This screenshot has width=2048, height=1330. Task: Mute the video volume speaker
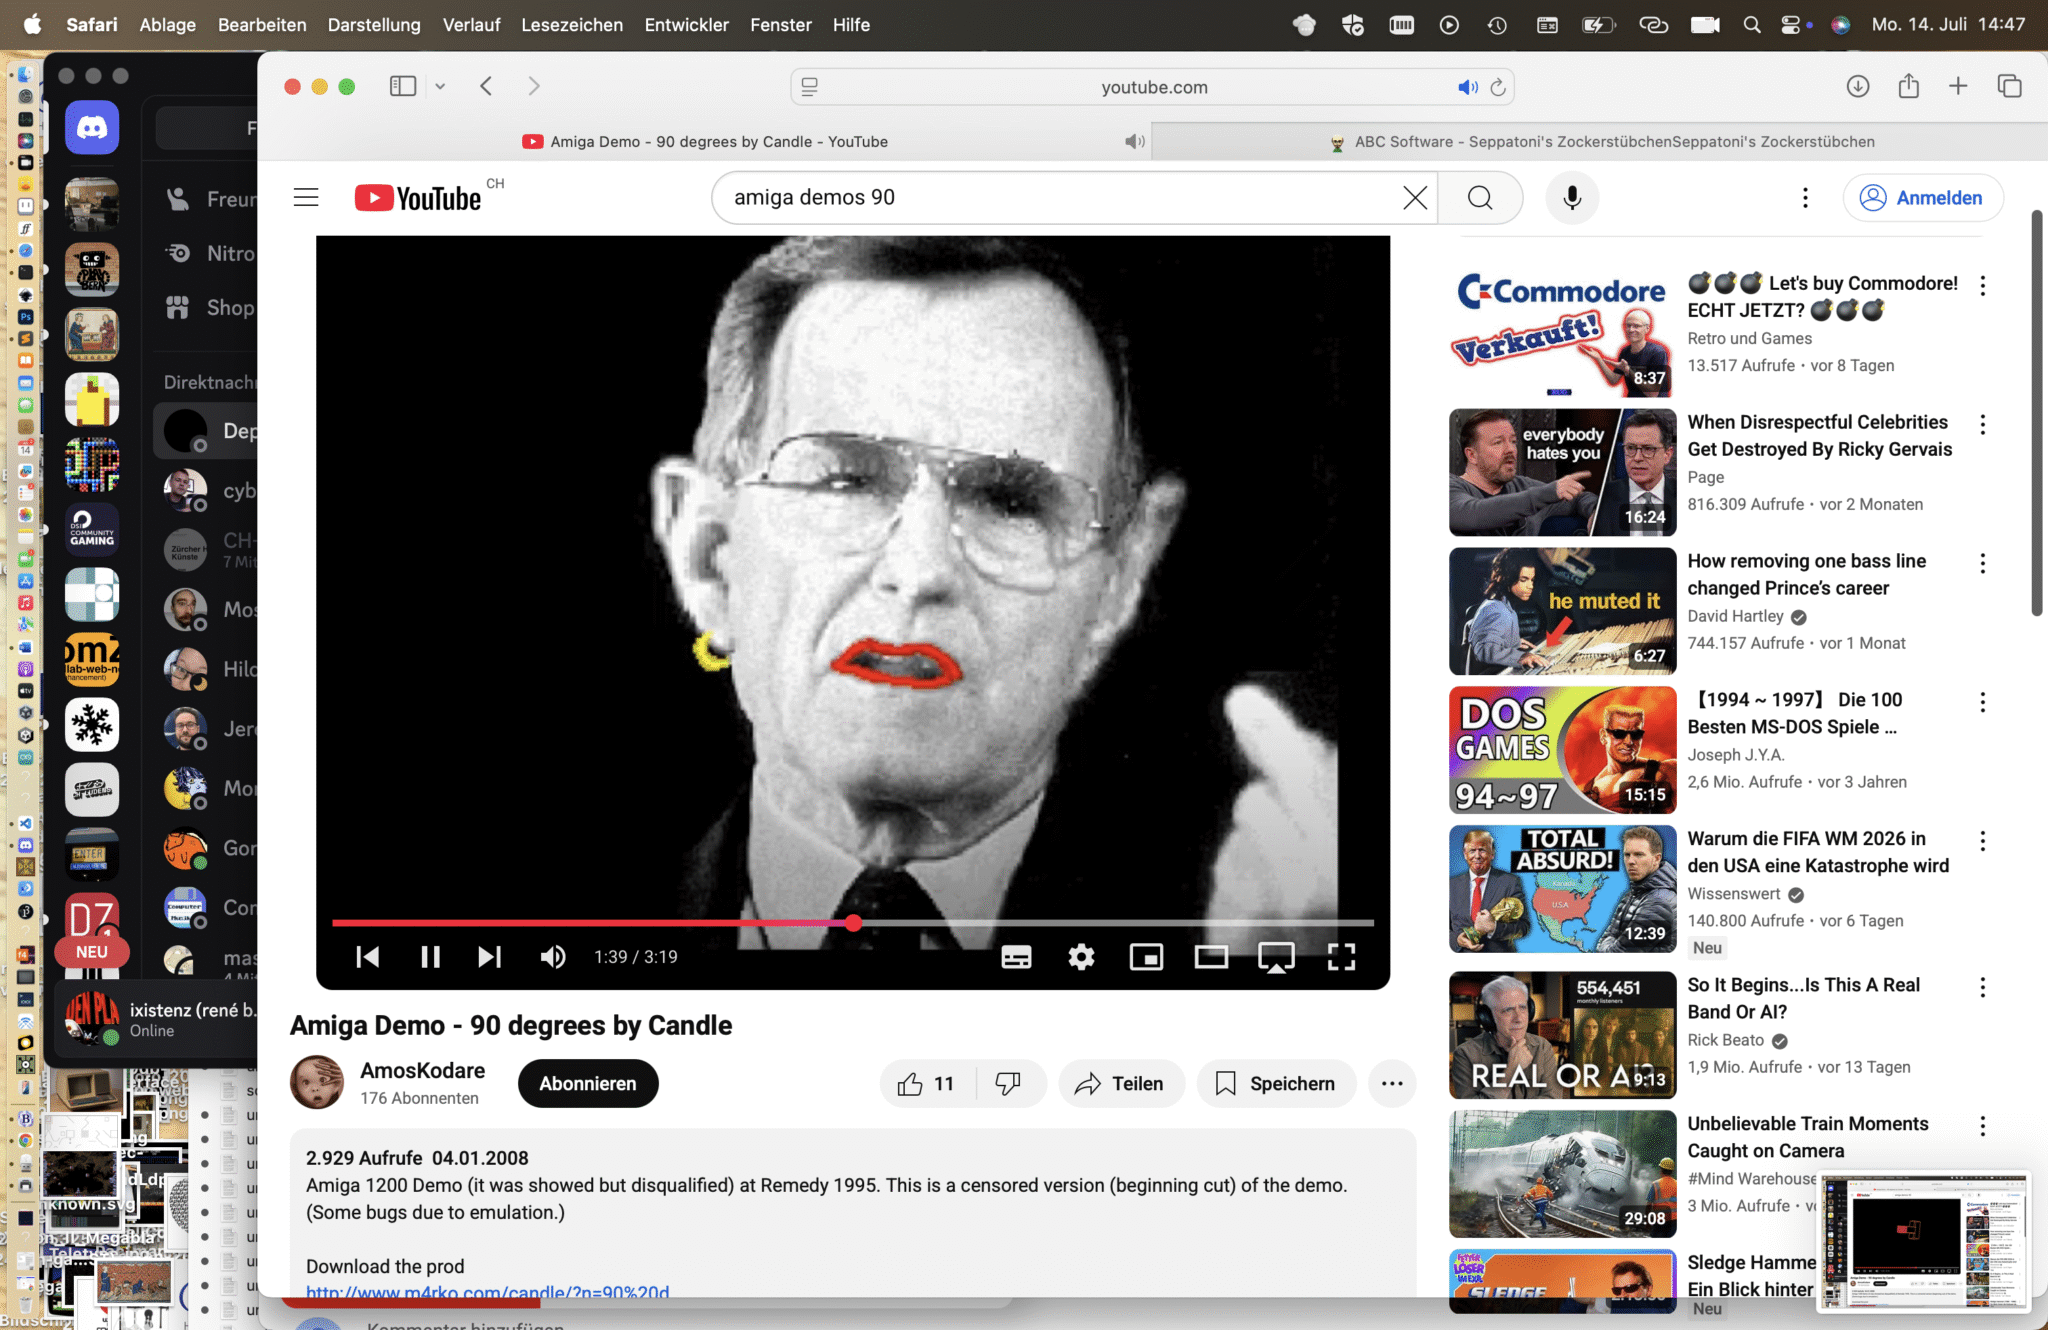[553, 957]
